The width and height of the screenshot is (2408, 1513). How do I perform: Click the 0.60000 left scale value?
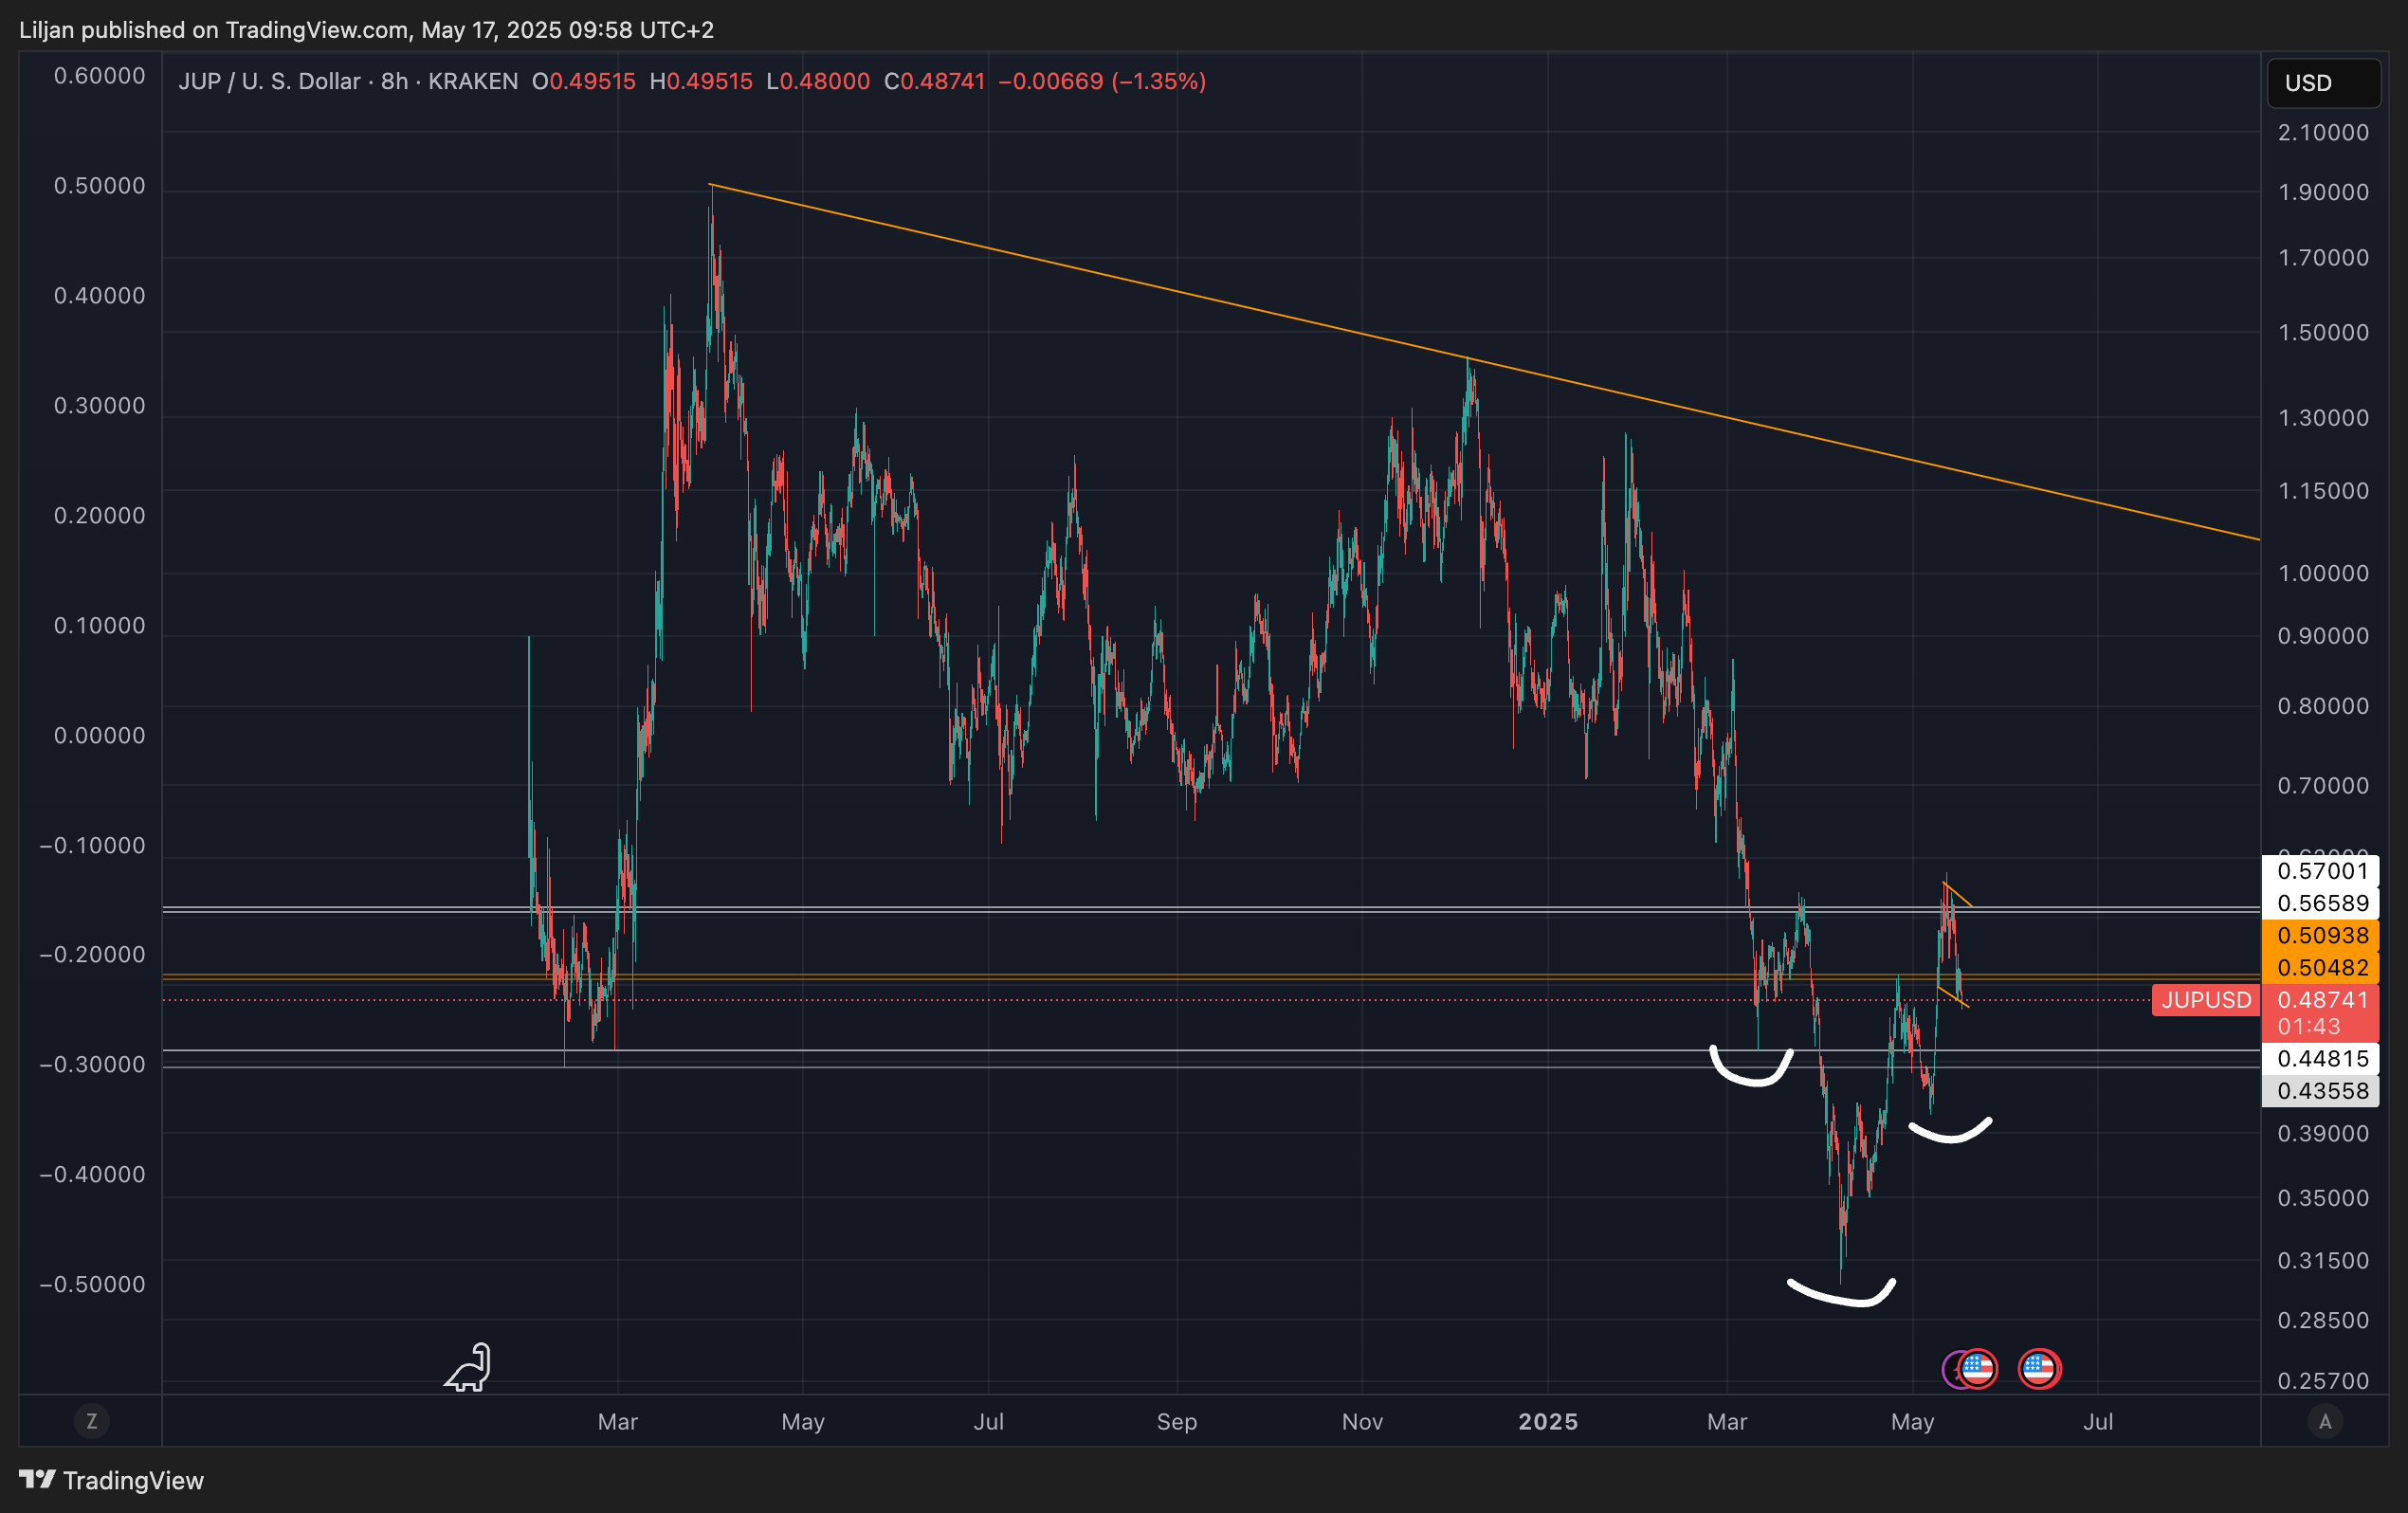99,76
